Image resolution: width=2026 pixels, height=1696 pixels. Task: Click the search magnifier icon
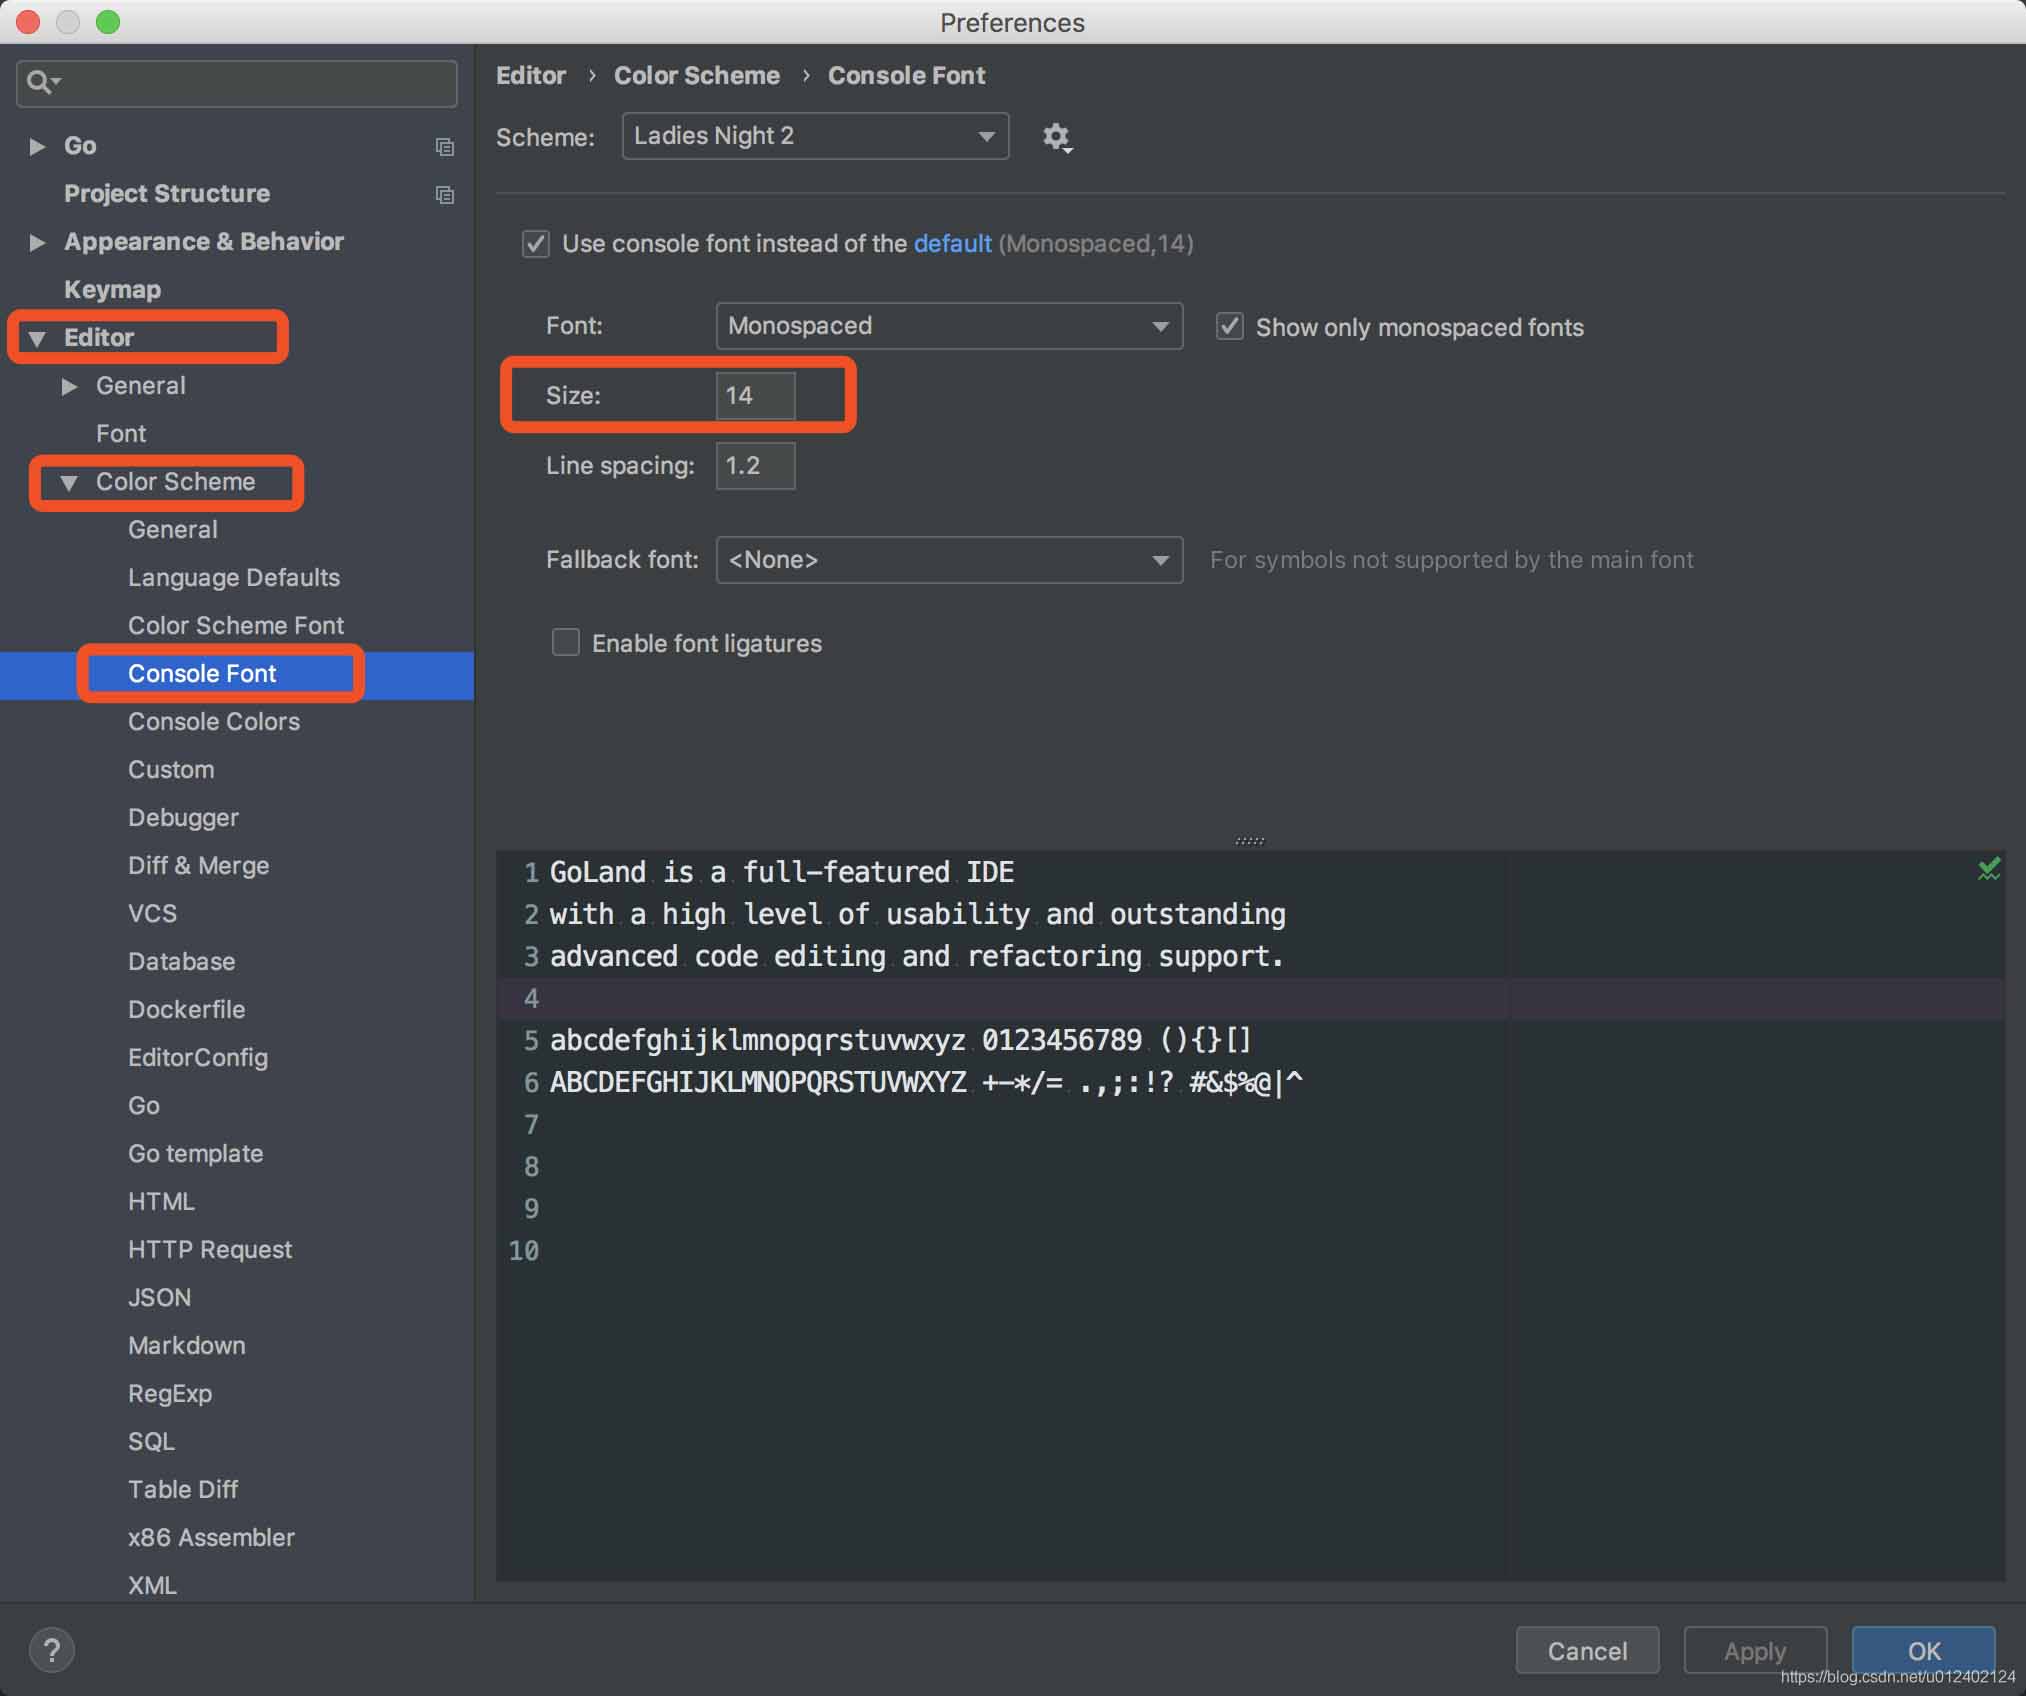tap(39, 82)
